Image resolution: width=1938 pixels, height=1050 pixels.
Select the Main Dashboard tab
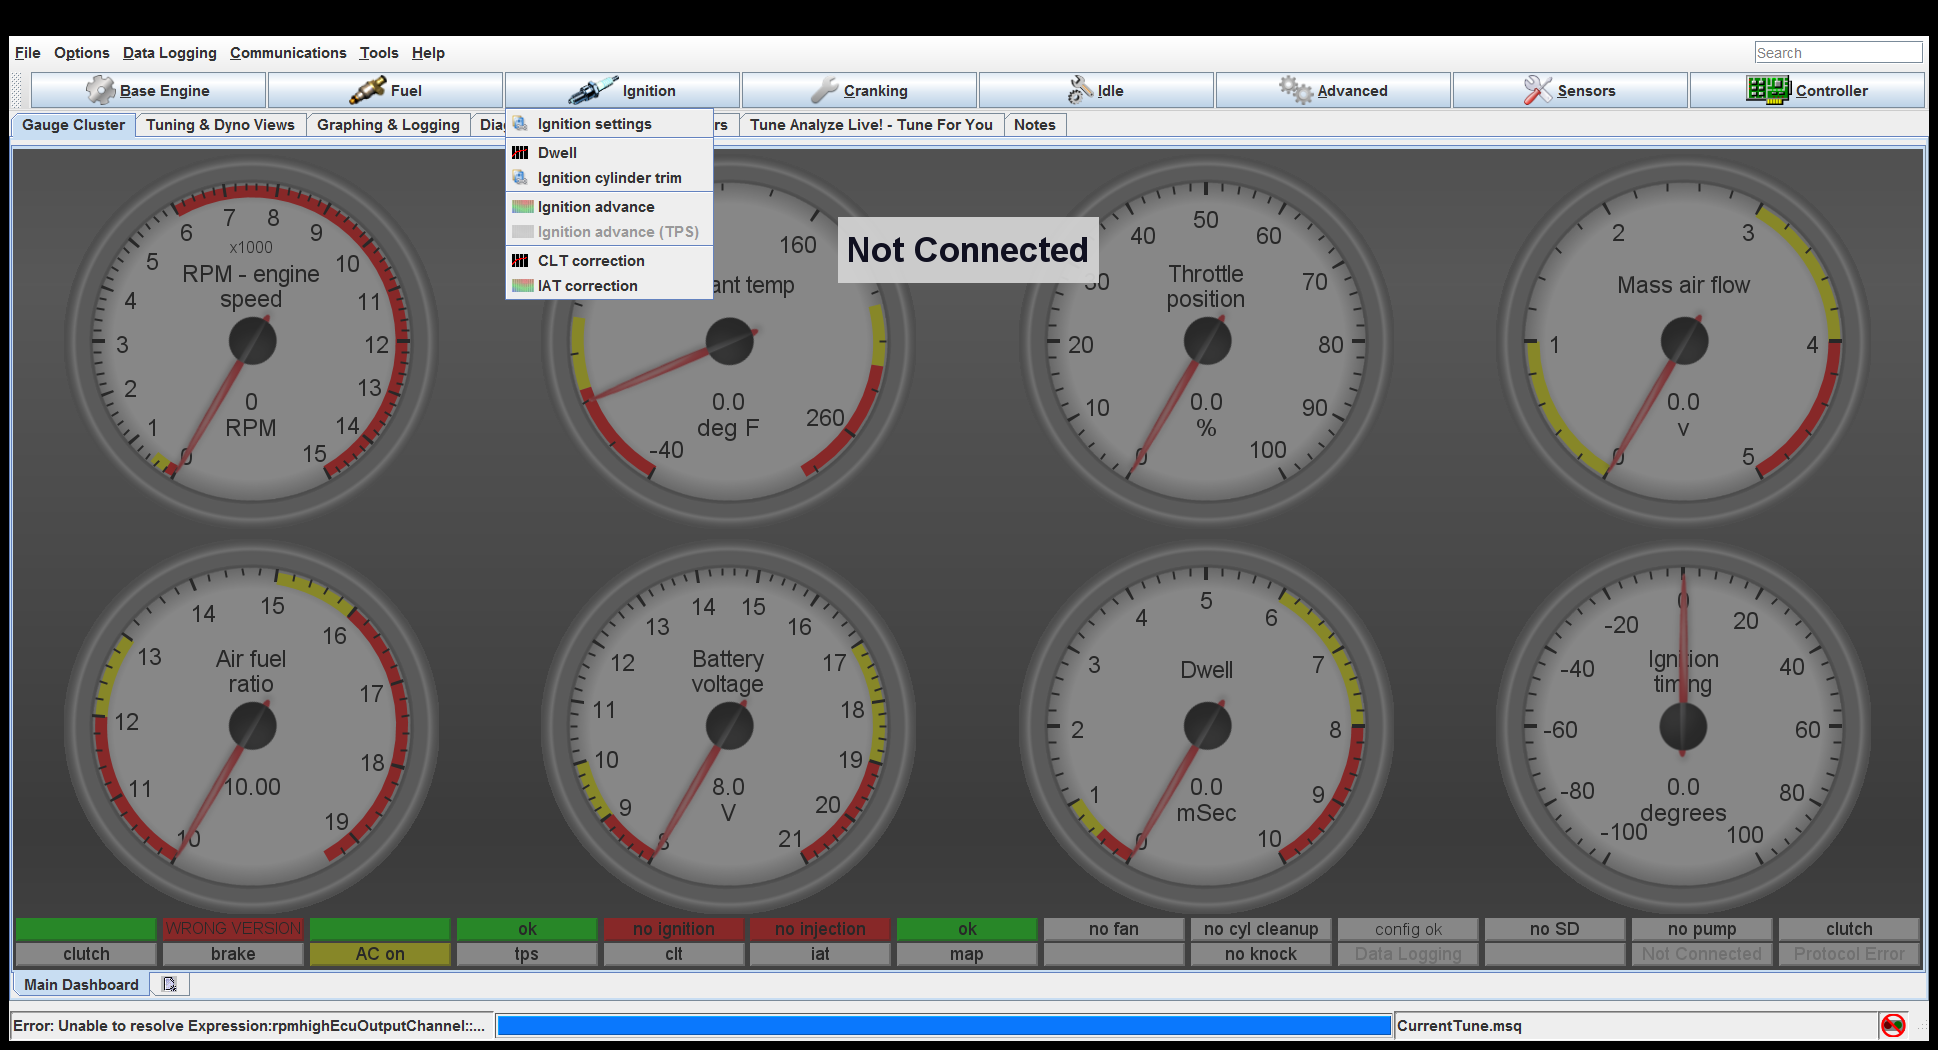coord(81,984)
